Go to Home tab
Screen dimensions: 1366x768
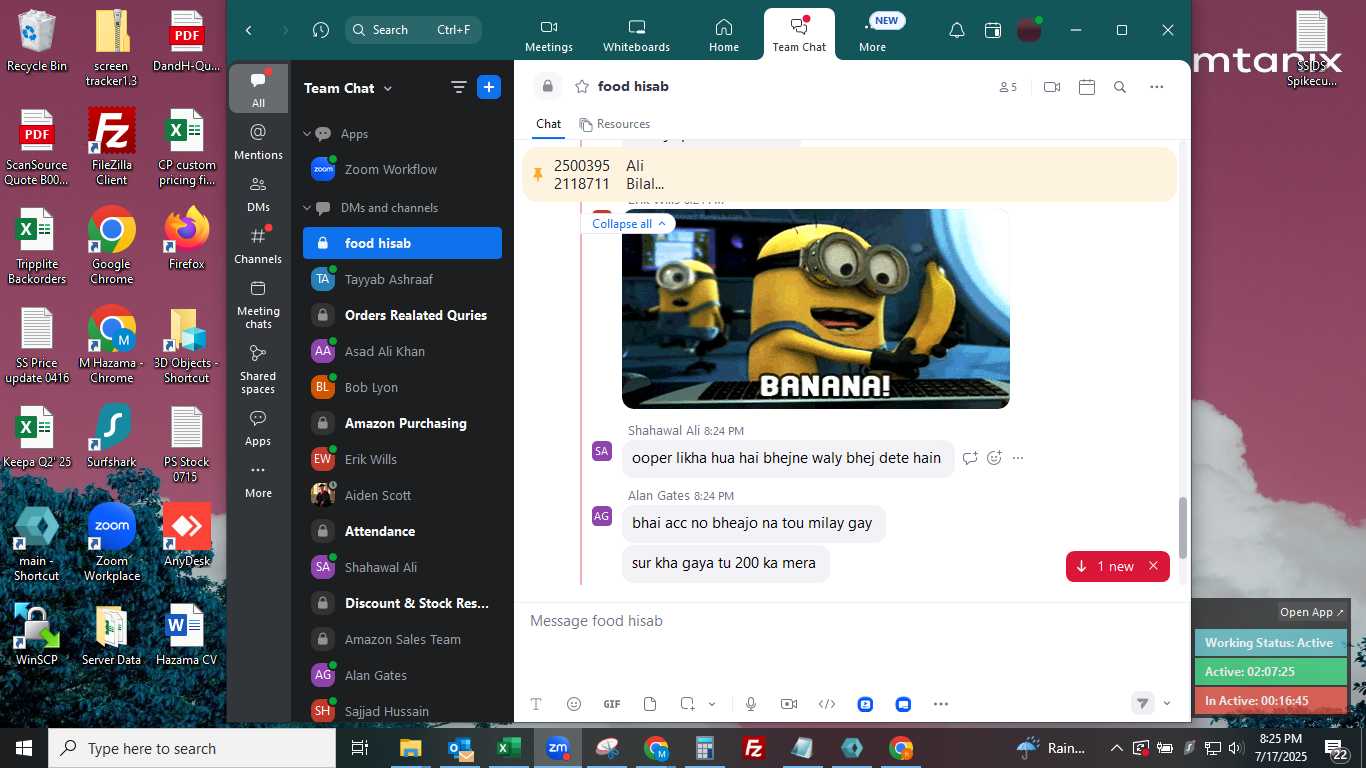pyautogui.click(x=724, y=35)
